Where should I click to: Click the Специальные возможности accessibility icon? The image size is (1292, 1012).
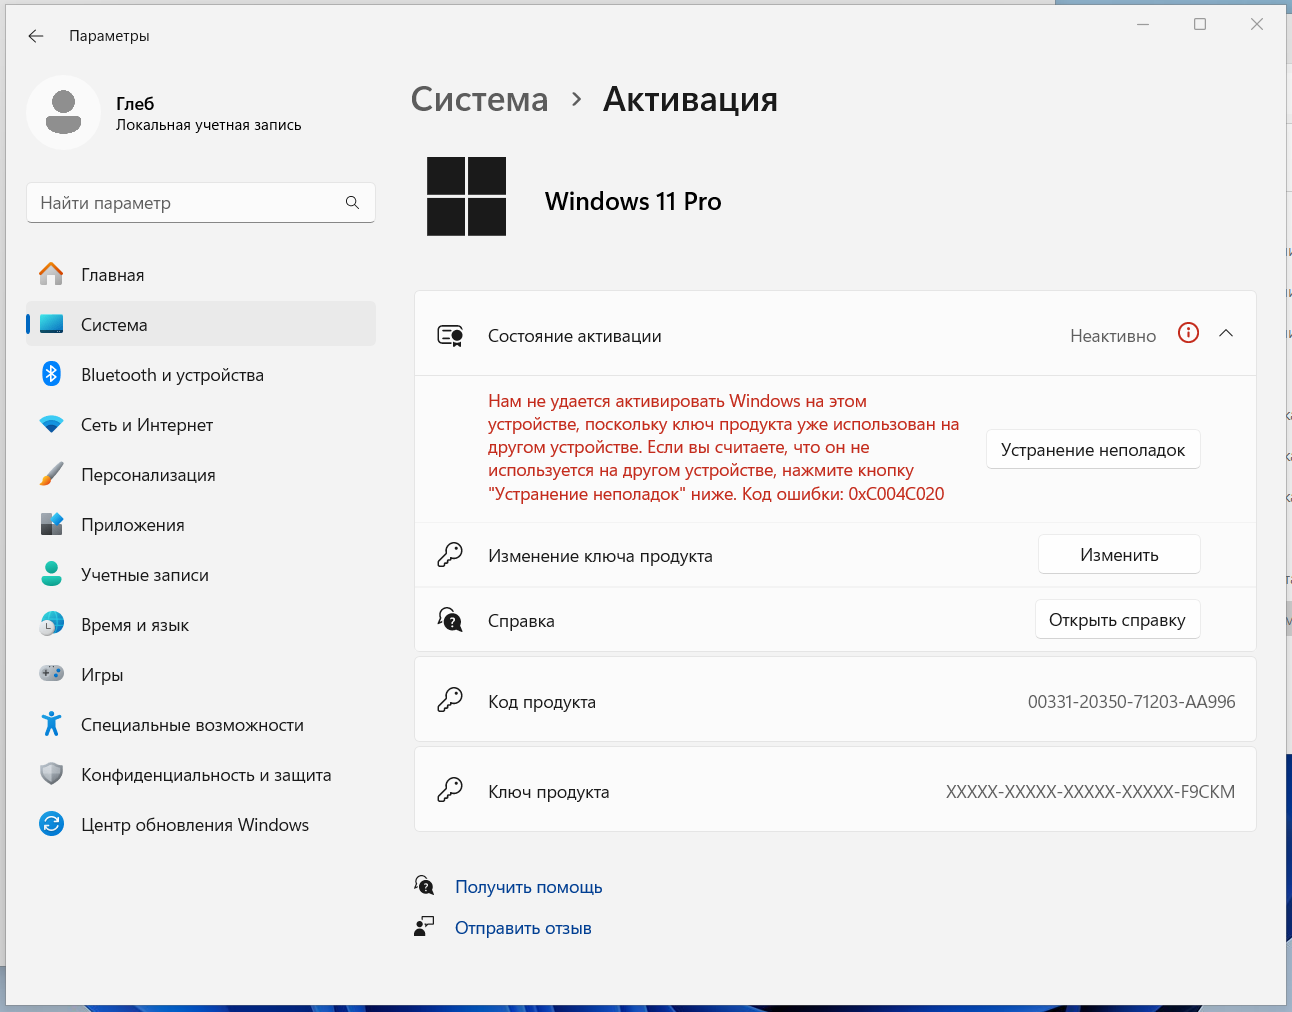point(51,724)
